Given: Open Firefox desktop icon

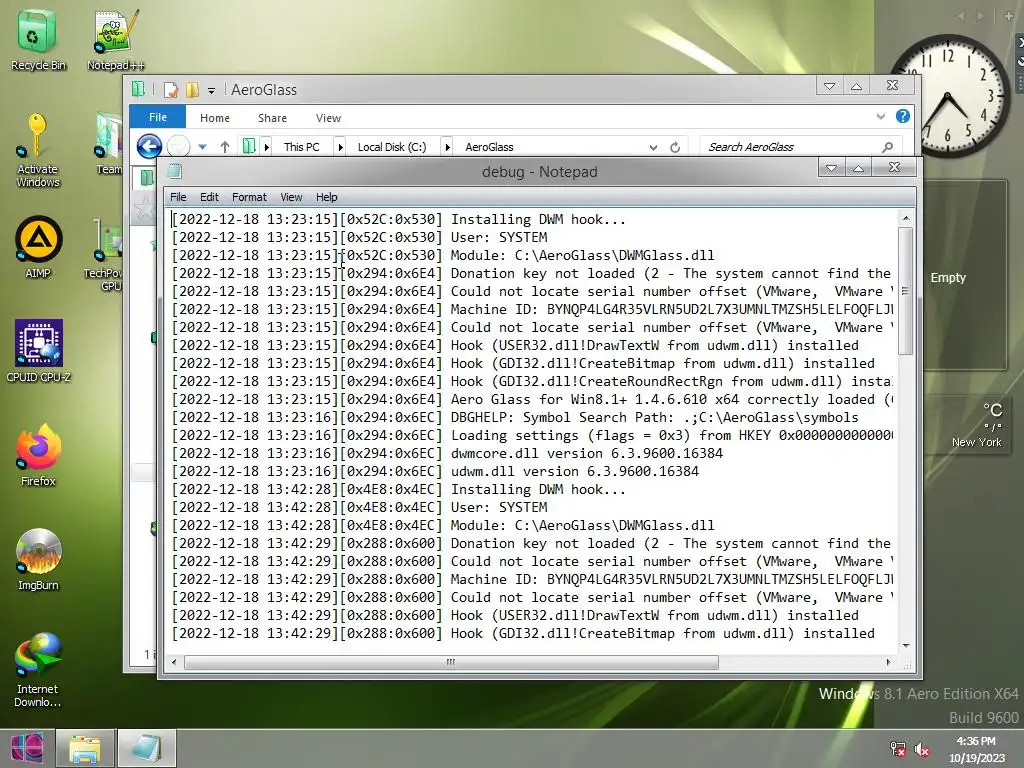Looking at the screenshot, I should [x=38, y=455].
